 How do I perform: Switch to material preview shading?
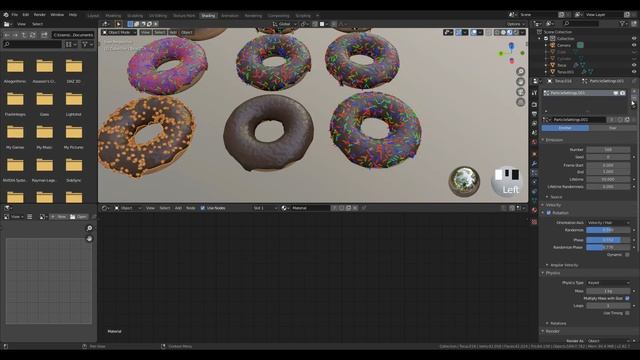pyautogui.click(x=509, y=32)
